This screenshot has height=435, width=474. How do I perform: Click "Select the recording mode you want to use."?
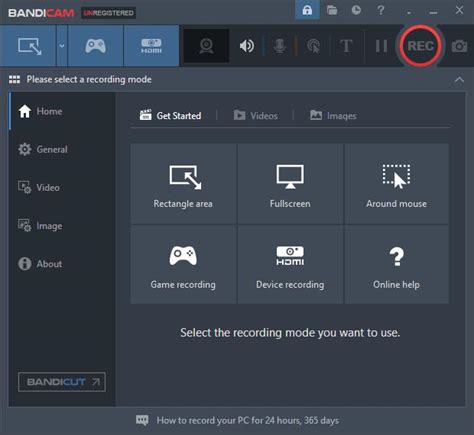pos(290,333)
